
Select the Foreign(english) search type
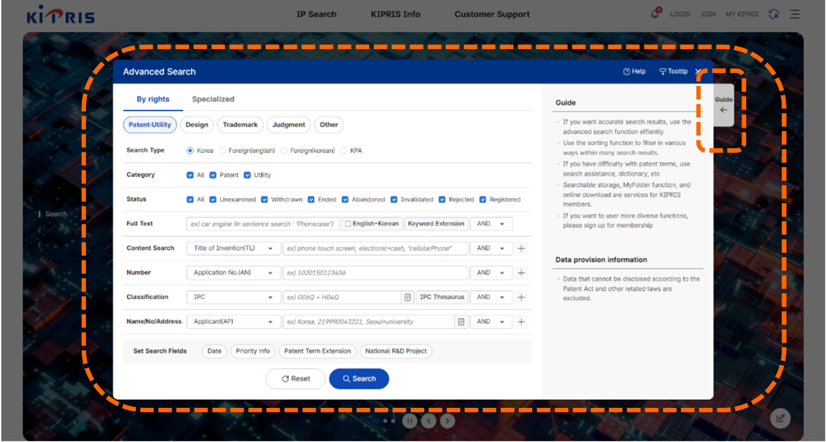click(223, 151)
